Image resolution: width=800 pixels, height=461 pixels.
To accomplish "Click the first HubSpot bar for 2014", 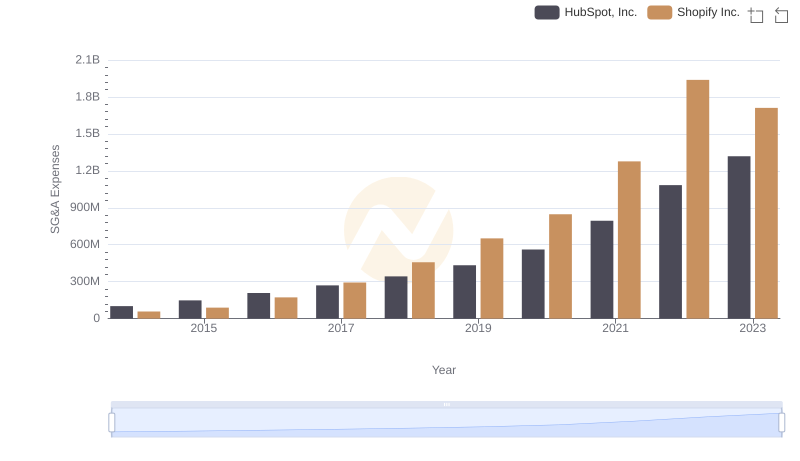I will pos(121,312).
